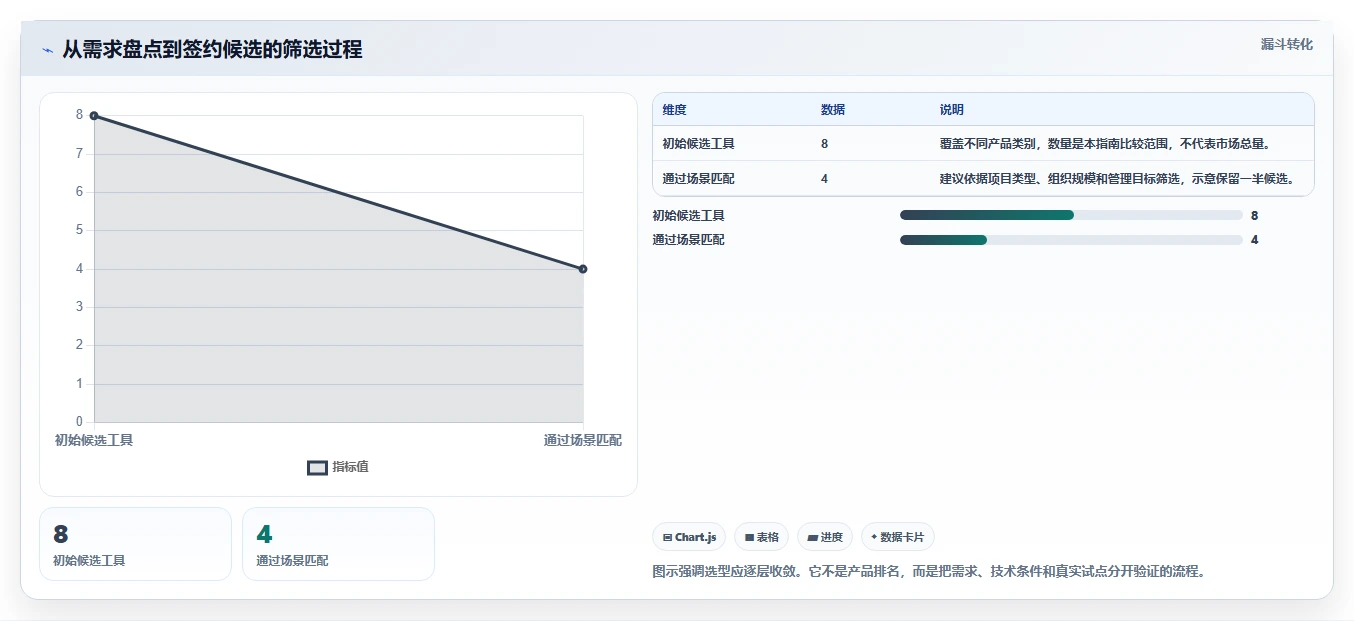Click the lightning icon beside the title
The image size is (1354, 621).
tap(48, 50)
